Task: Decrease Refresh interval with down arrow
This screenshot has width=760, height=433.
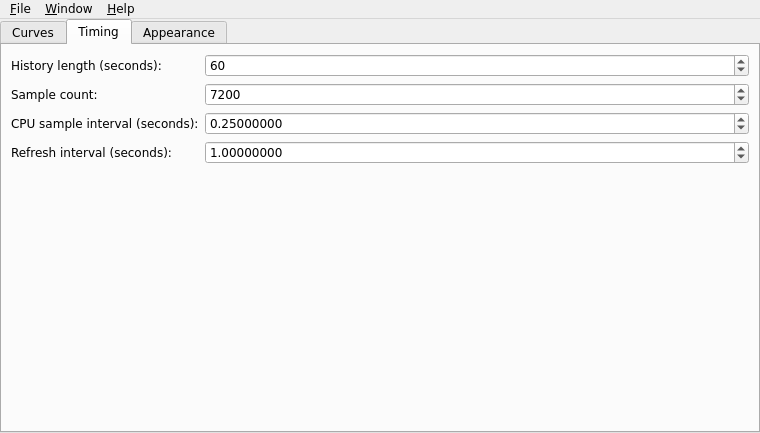Action: click(741, 158)
